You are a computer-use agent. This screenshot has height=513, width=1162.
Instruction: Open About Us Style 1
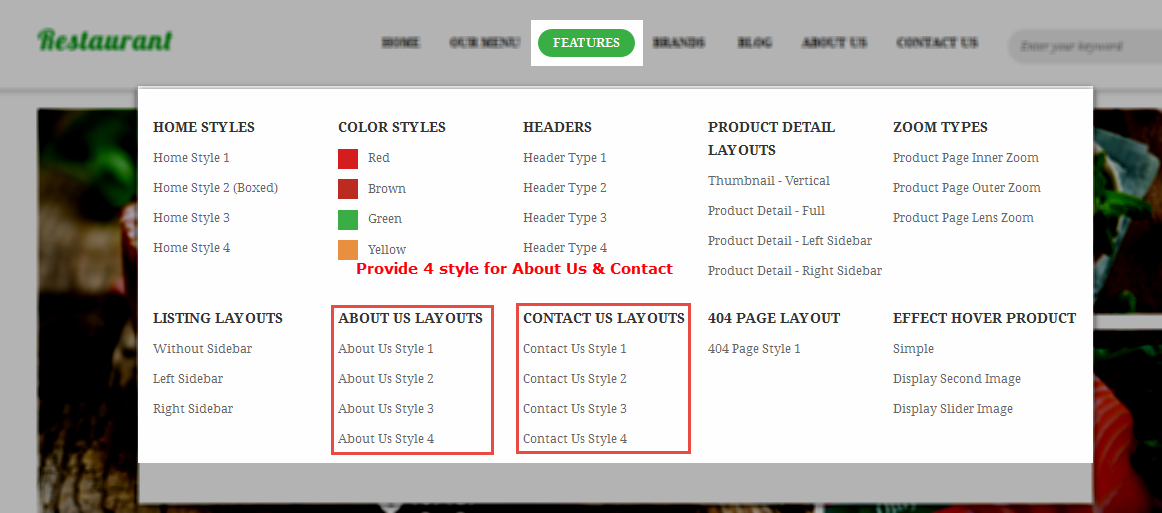tap(386, 349)
